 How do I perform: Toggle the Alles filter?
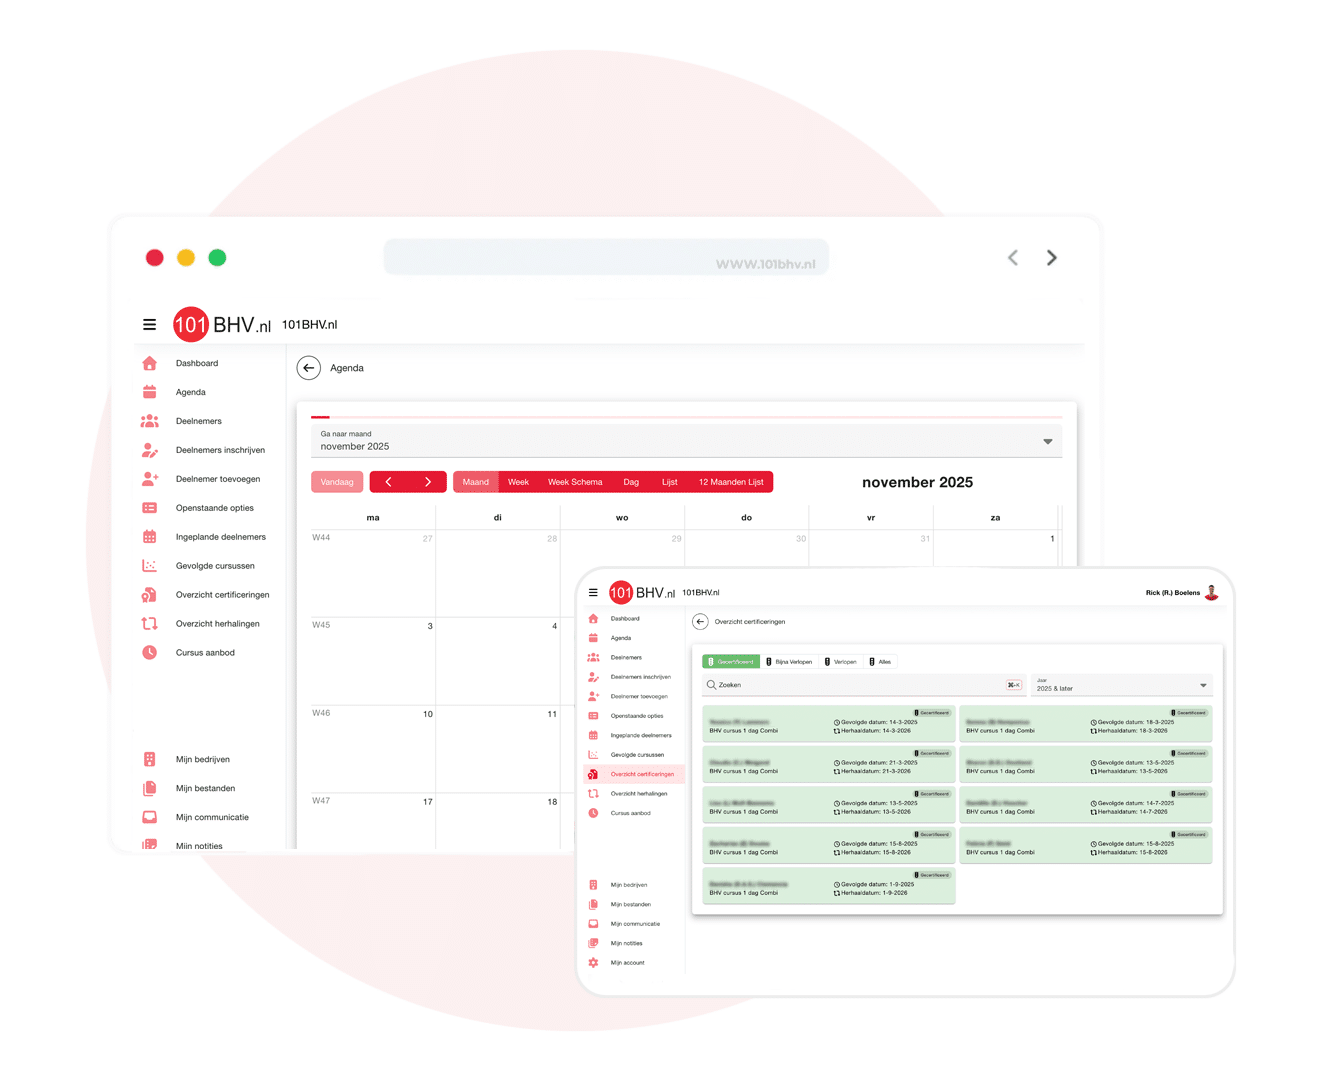[x=880, y=662]
